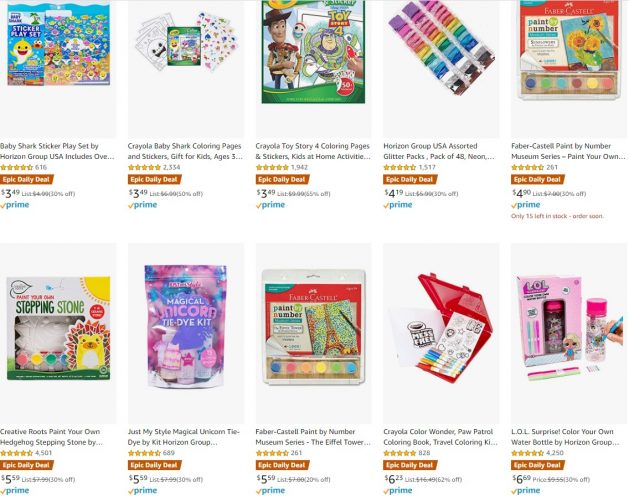Image resolution: width=629 pixels, height=500 pixels.
Task: Open Baby Shark Sticker Play Set image
Action: click(x=59, y=43)
